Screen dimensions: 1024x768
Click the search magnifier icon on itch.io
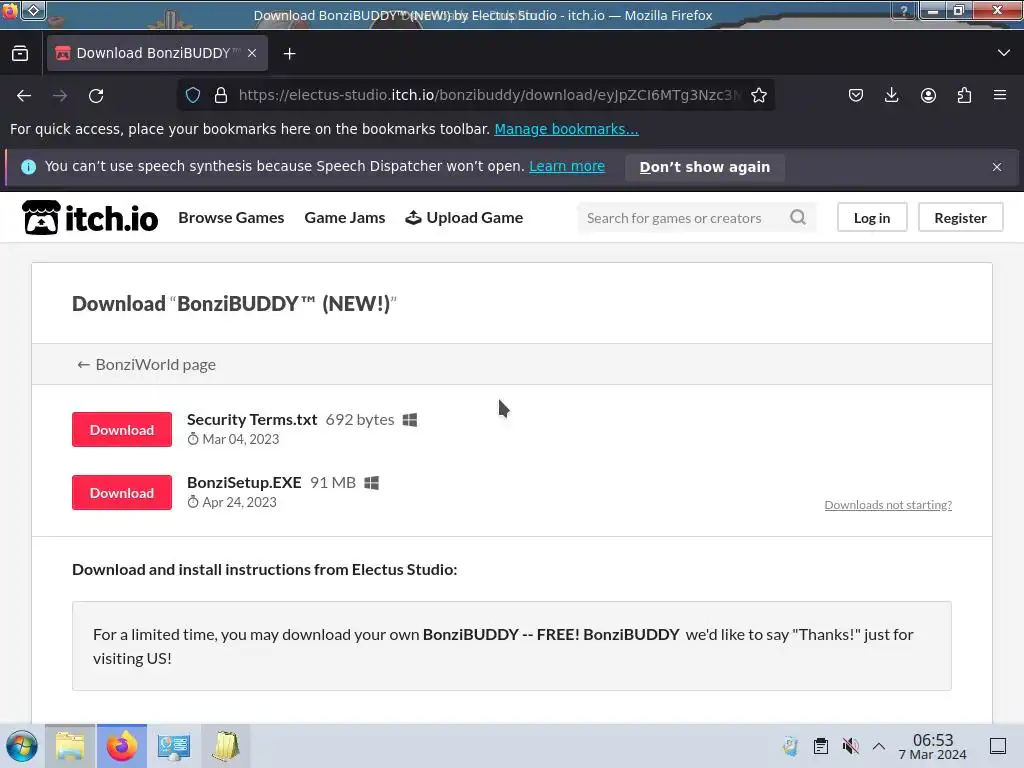797,217
